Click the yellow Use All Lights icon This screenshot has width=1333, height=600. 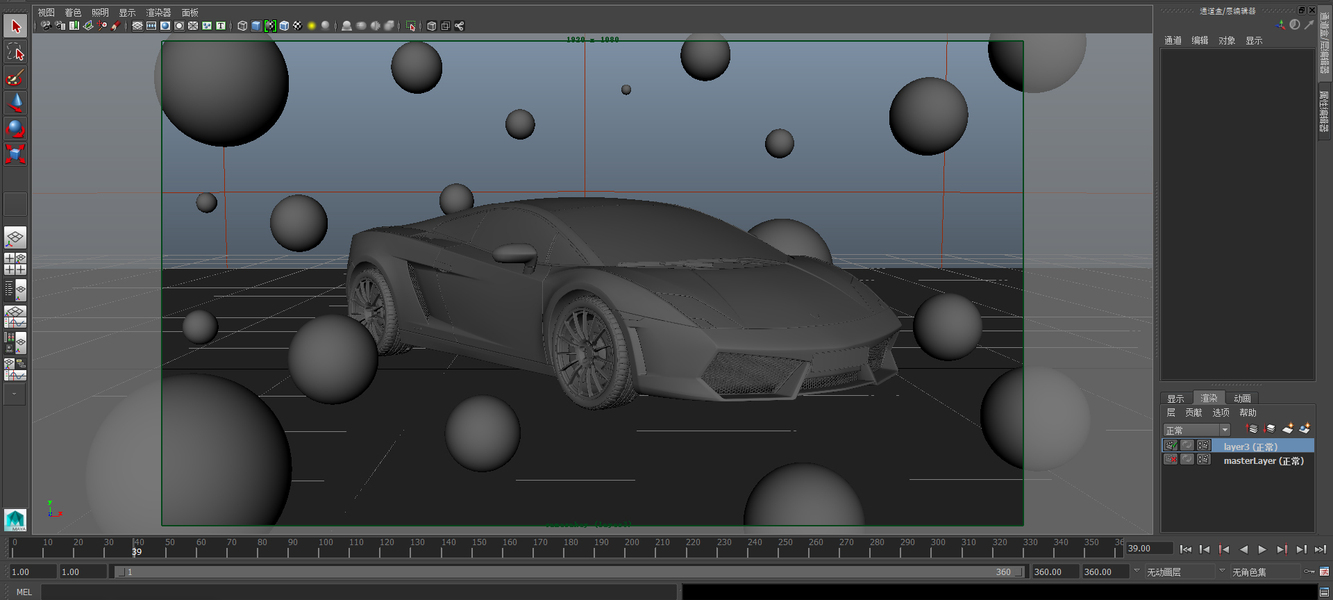click(311, 26)
